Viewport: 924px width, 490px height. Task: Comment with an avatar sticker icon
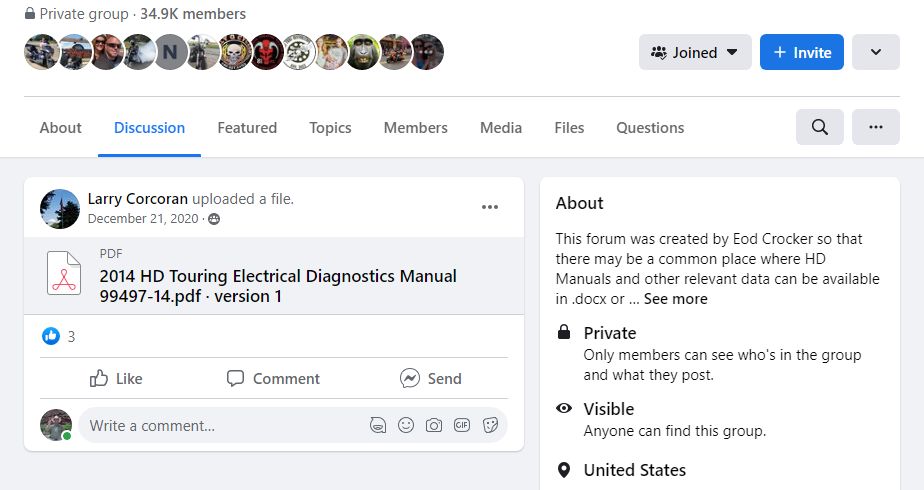pyautogui.click(x=378, y=425)
